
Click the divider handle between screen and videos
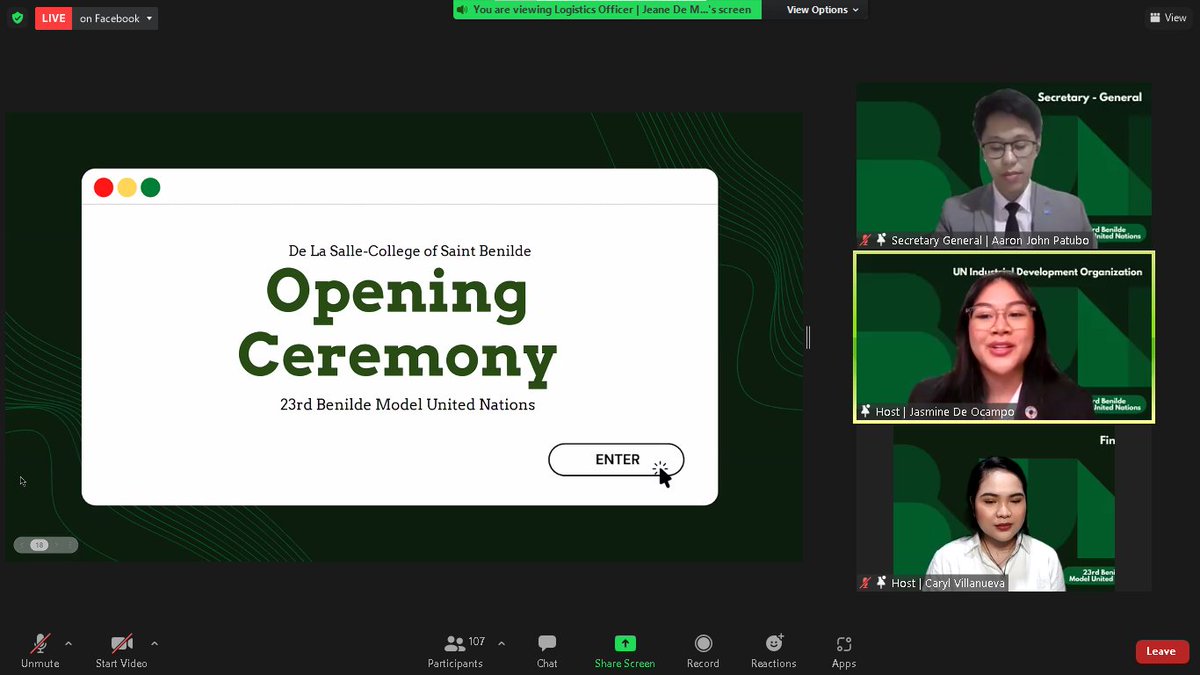click(808, 337)
